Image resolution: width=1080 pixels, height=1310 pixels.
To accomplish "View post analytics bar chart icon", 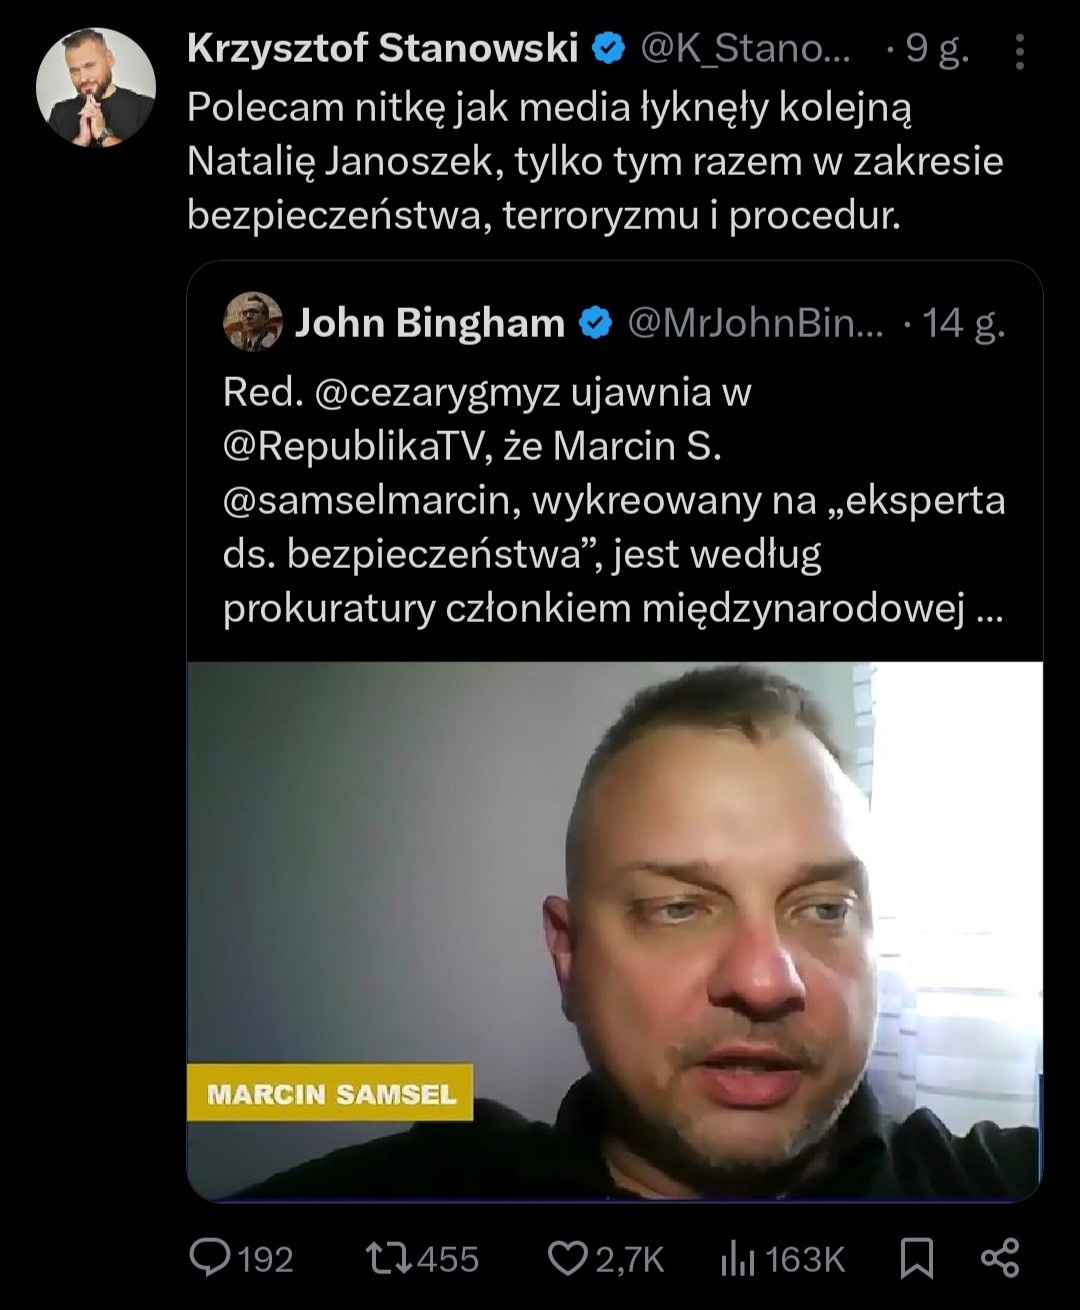I will tap(738, 1258).
